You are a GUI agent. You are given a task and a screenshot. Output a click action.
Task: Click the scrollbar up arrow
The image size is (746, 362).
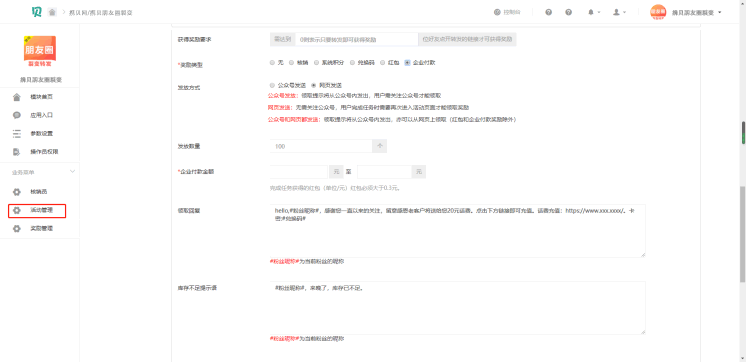(743, 3)
